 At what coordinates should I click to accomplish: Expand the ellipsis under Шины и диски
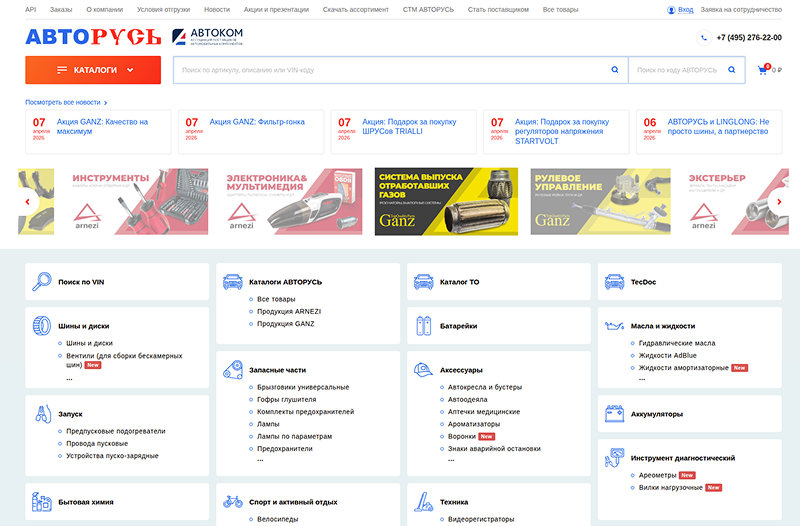click(x=69, y=378)
